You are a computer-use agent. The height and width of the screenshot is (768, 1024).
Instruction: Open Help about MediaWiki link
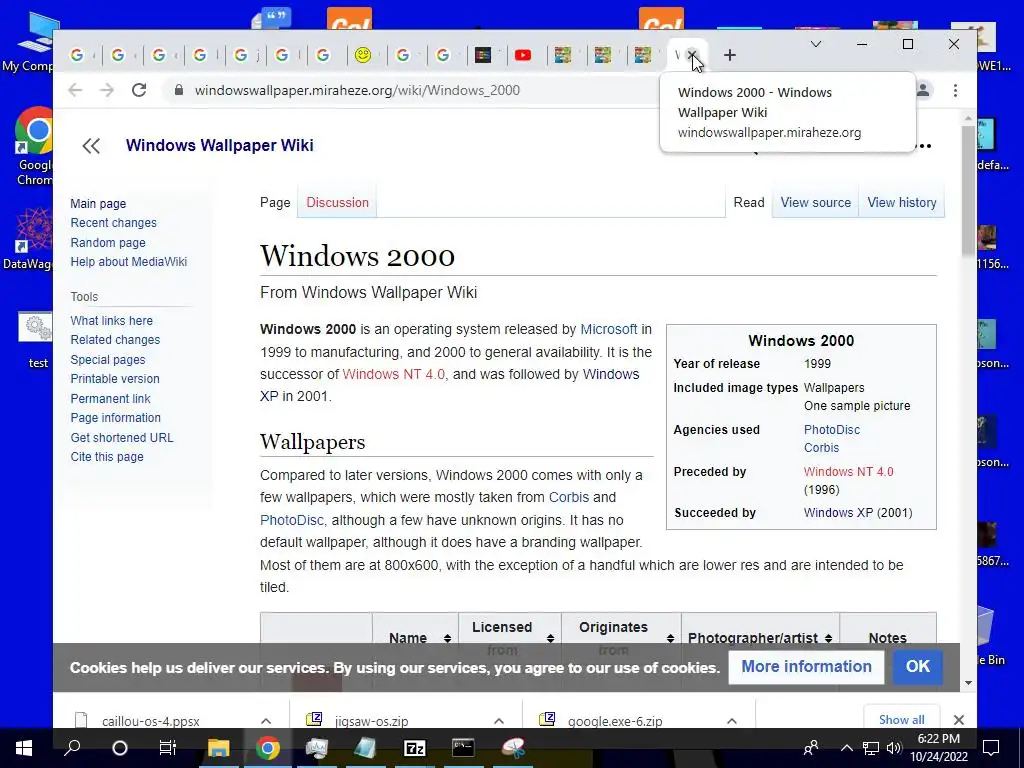coord(129,261)
